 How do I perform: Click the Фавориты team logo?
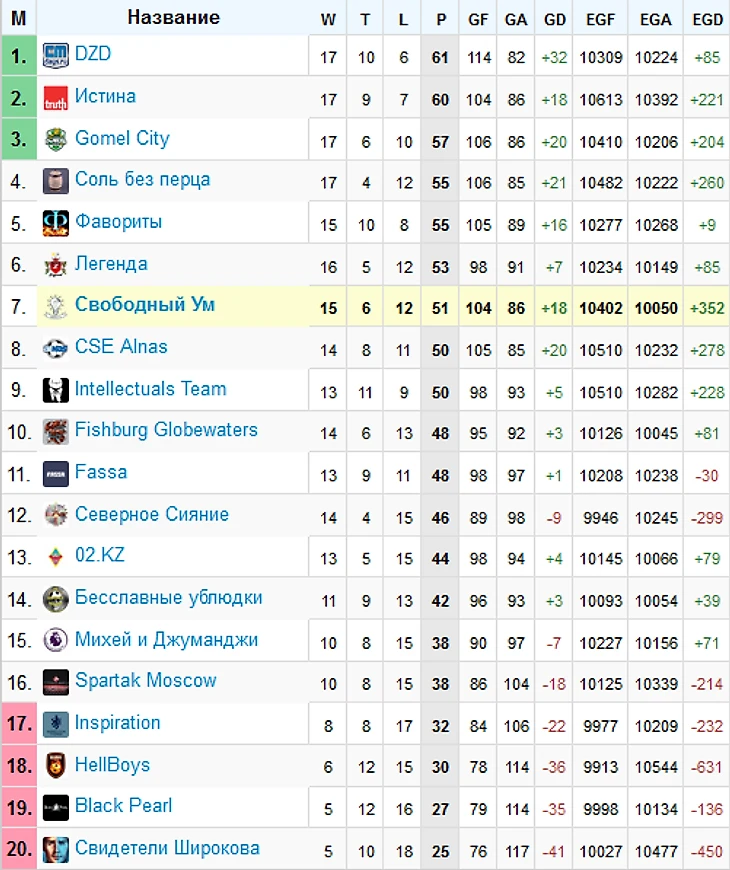click(55, 223)
